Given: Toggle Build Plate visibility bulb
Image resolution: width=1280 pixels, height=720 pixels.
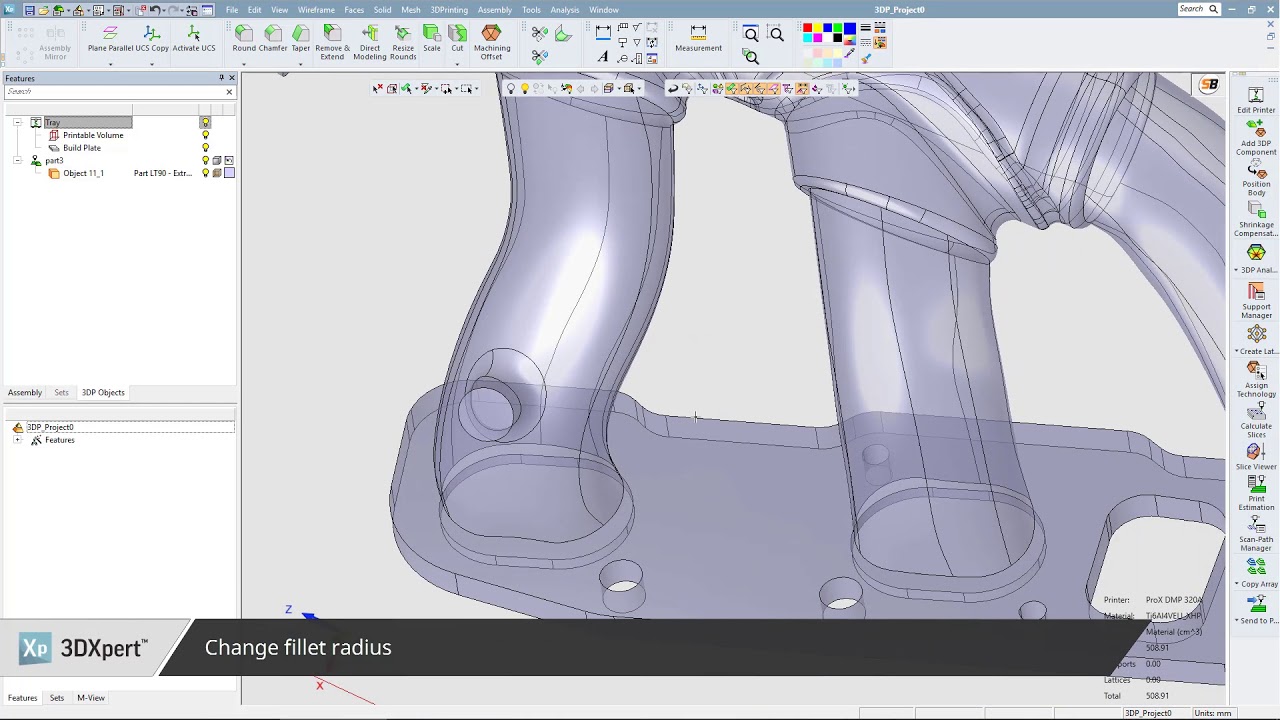Looking at the screenshot, I should [206, 148].
